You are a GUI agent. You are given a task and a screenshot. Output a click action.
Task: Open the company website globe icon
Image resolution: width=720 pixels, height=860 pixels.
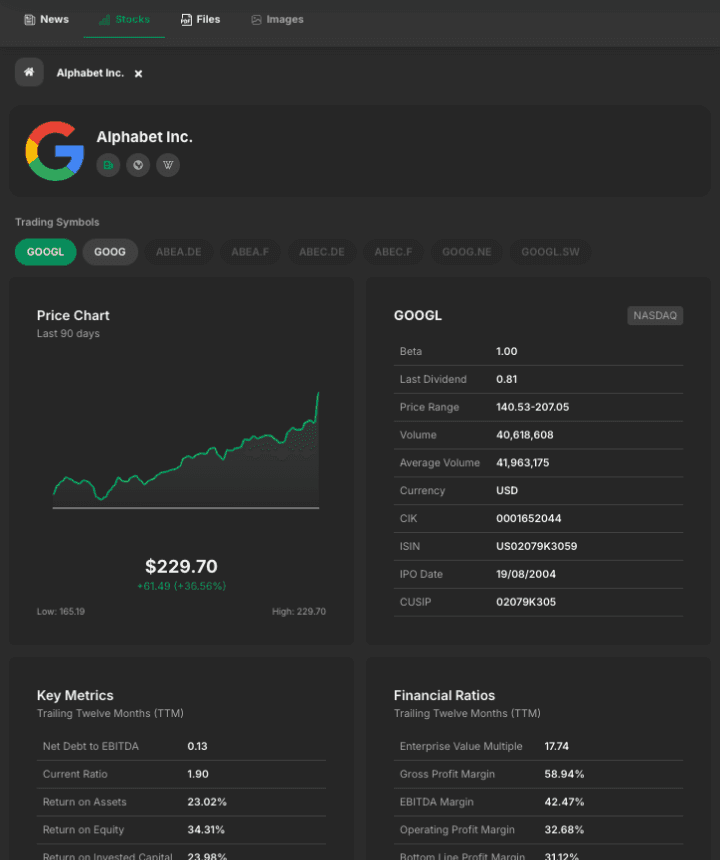click(138, 165)
